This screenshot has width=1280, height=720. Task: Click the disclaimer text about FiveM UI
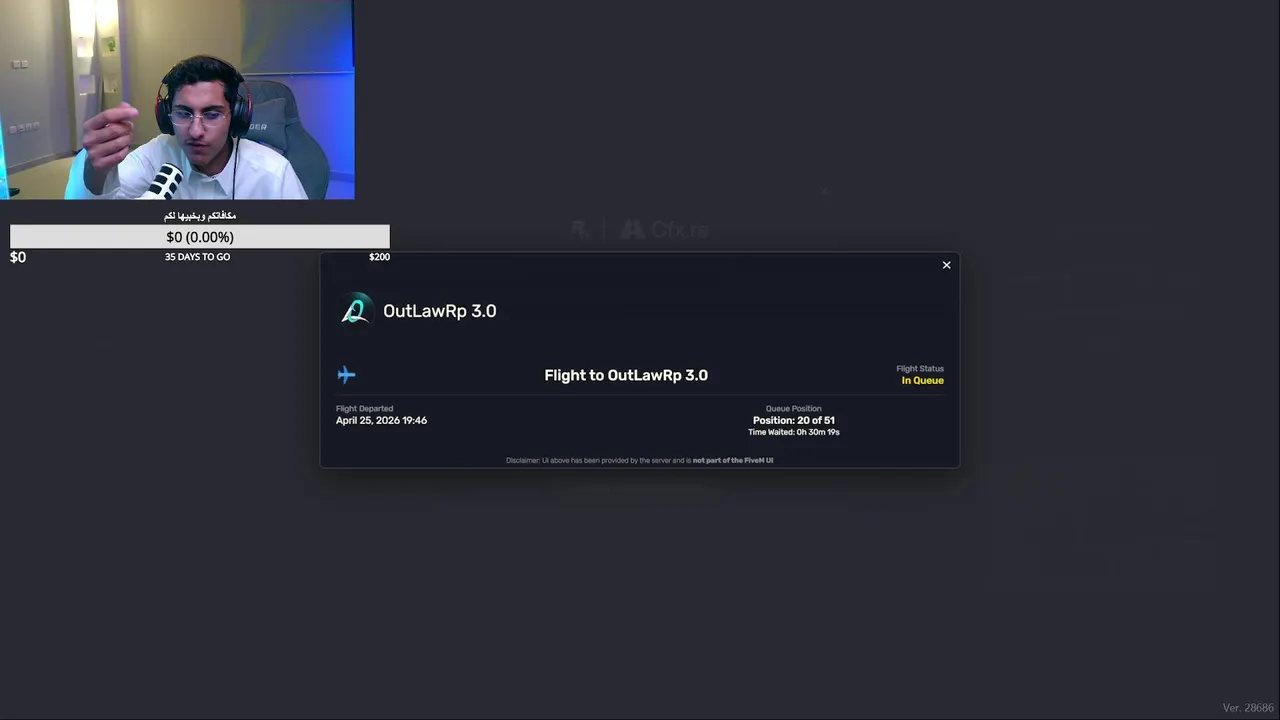pos(640,461)
